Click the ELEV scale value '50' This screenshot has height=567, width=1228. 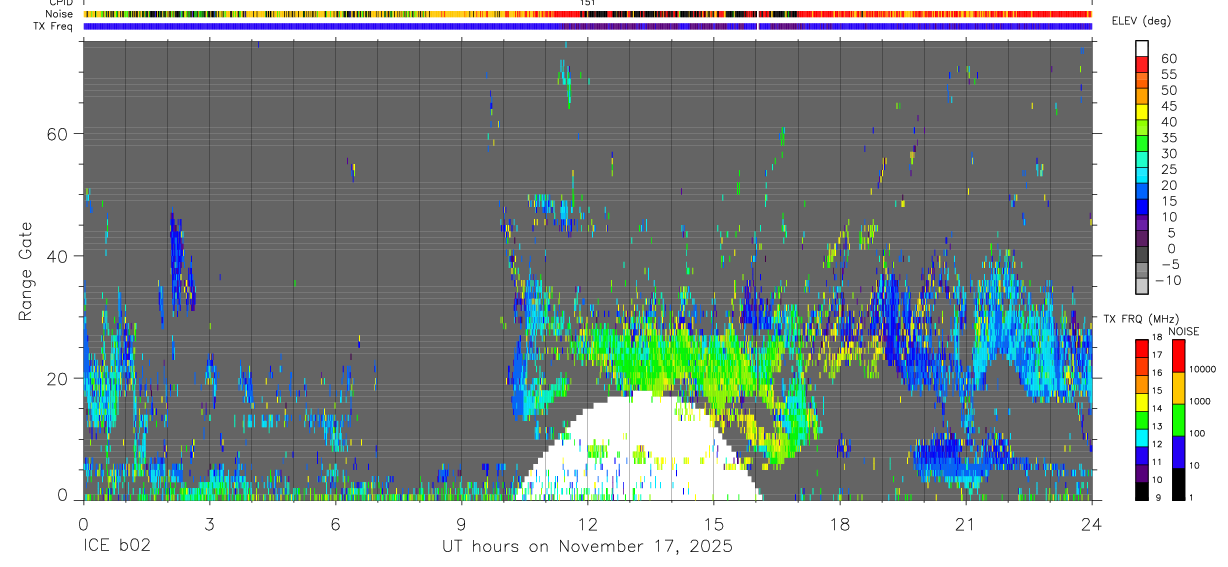(x=1167, y=91)
